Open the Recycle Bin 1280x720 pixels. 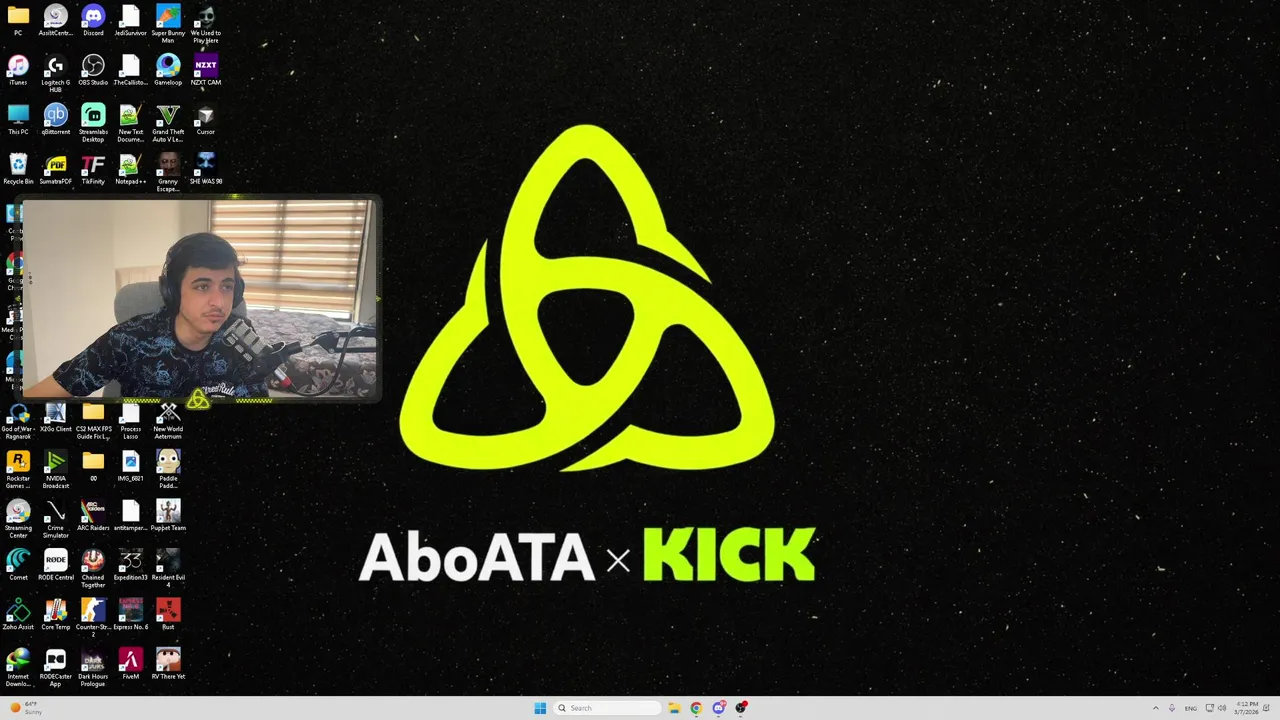18,168
